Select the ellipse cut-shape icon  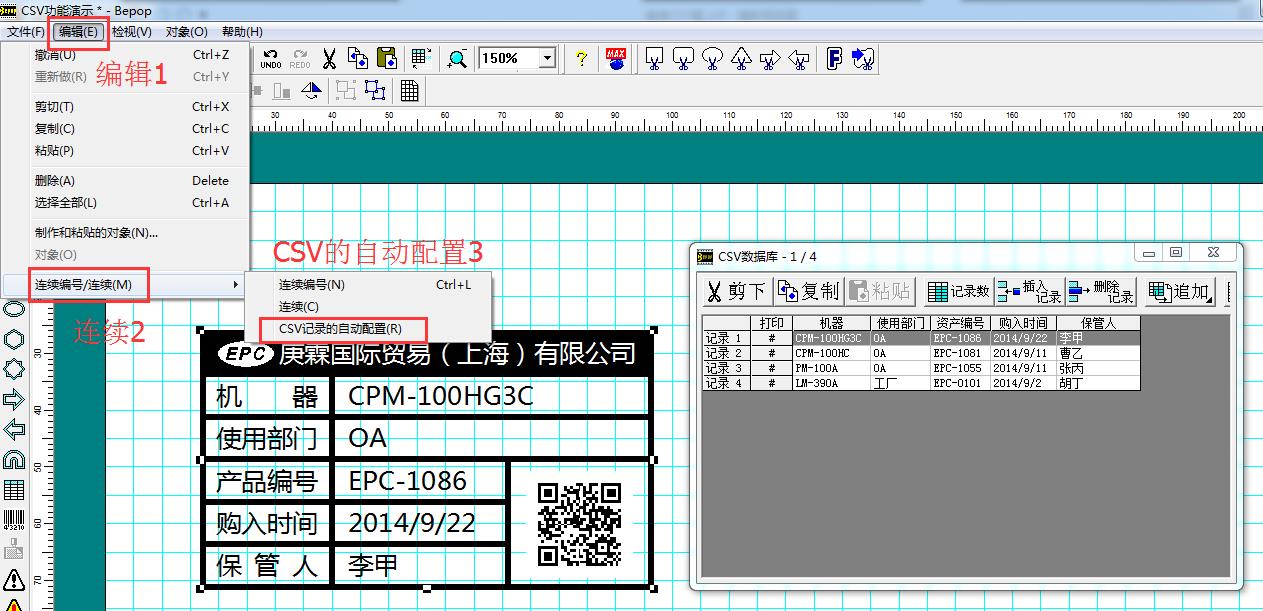point(713,59)
